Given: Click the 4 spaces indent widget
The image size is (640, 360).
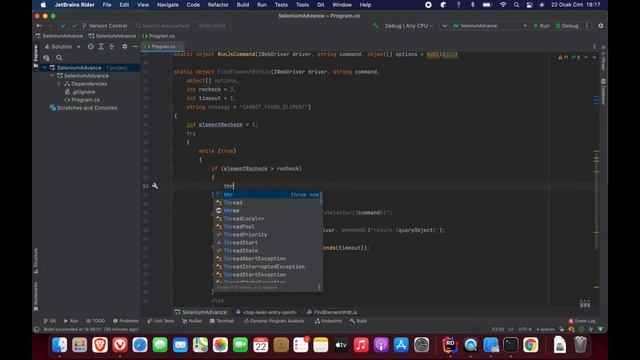Looking at the screenshot, I should point(545,329).
